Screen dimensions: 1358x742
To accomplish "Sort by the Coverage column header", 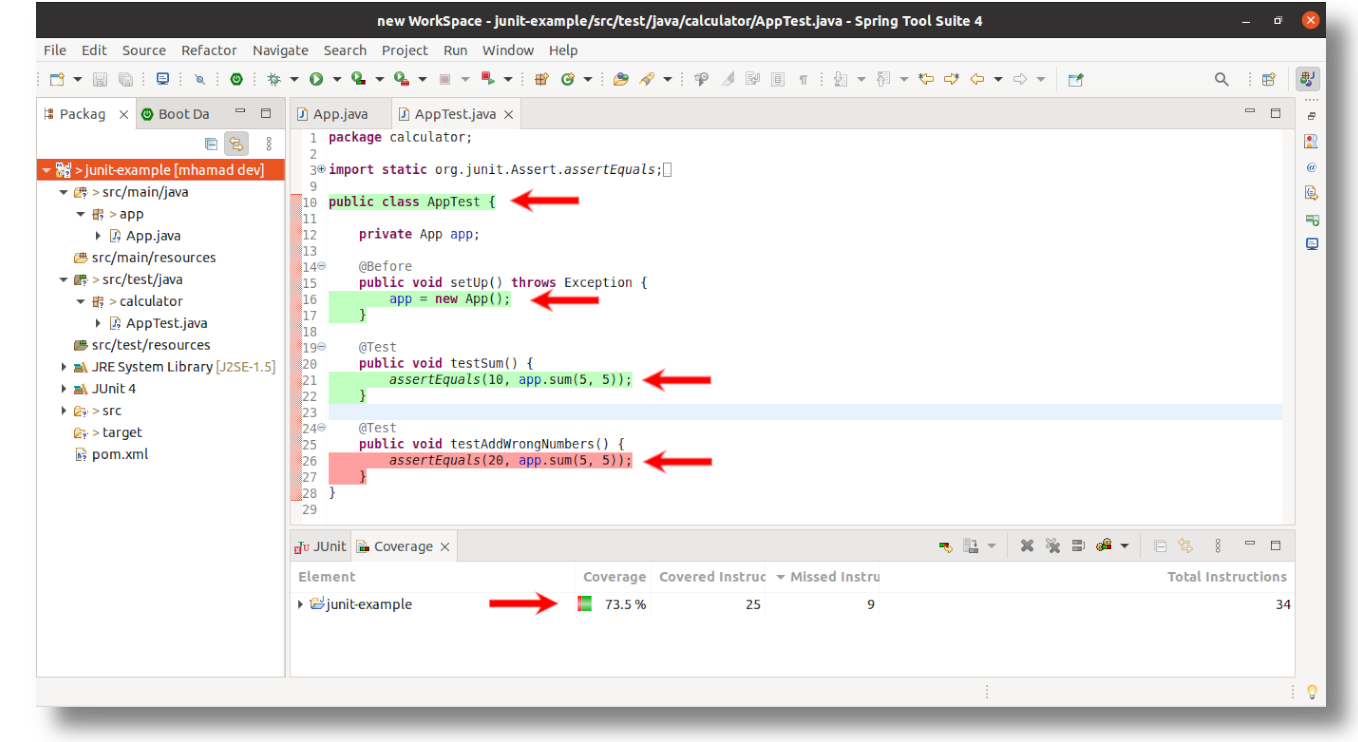I will pos(614,577).
